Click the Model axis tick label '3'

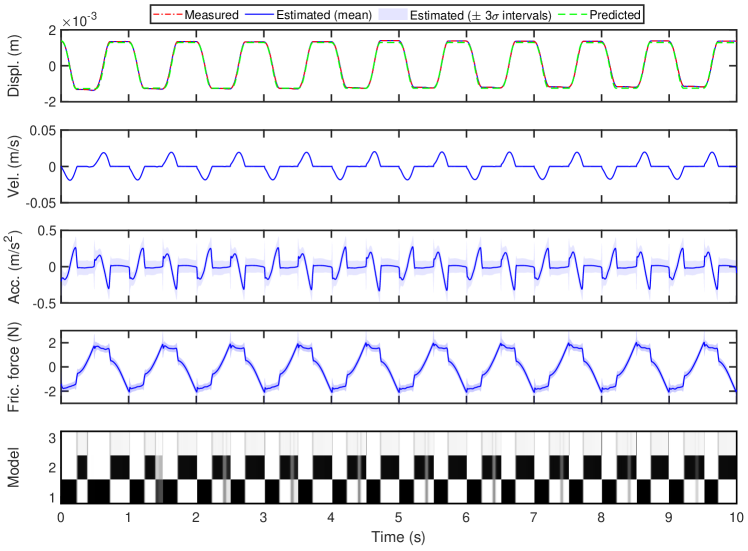(x=52, y=438)
